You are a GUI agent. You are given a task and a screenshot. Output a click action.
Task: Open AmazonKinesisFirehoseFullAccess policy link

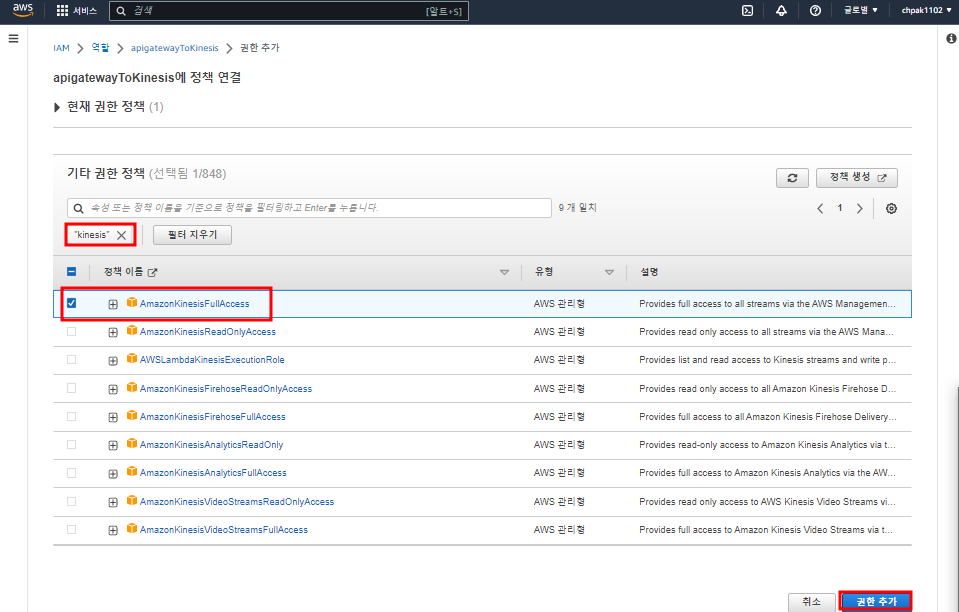click(x=213, y=417)
